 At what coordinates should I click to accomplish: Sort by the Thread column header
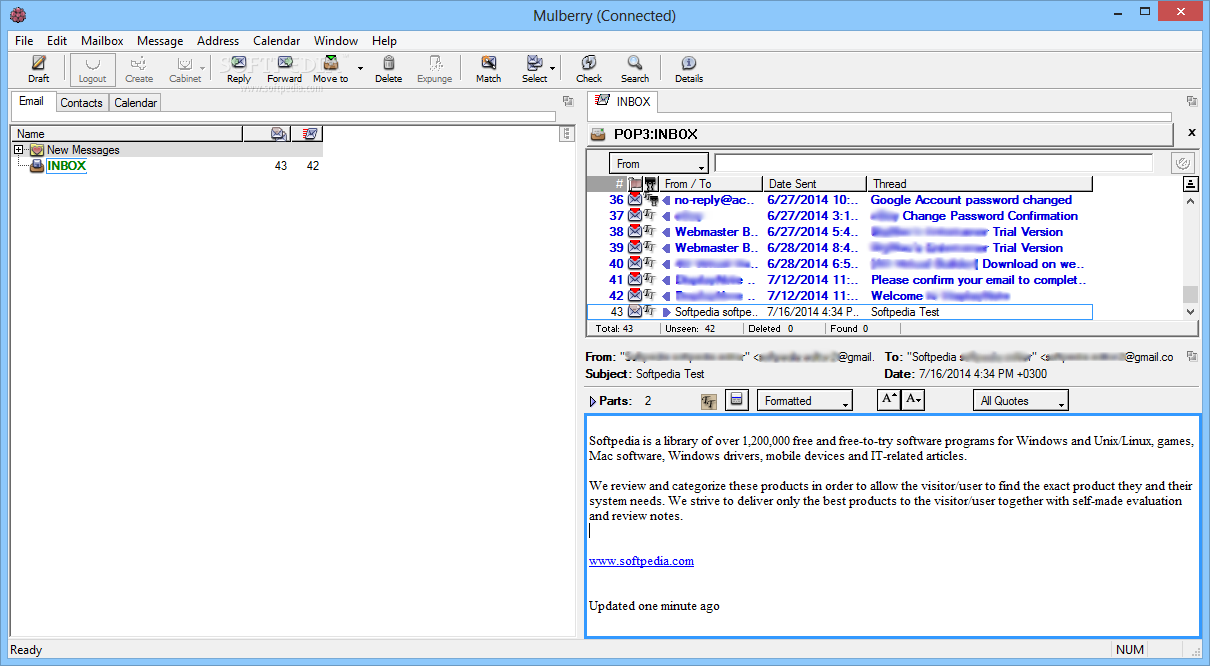980,184
